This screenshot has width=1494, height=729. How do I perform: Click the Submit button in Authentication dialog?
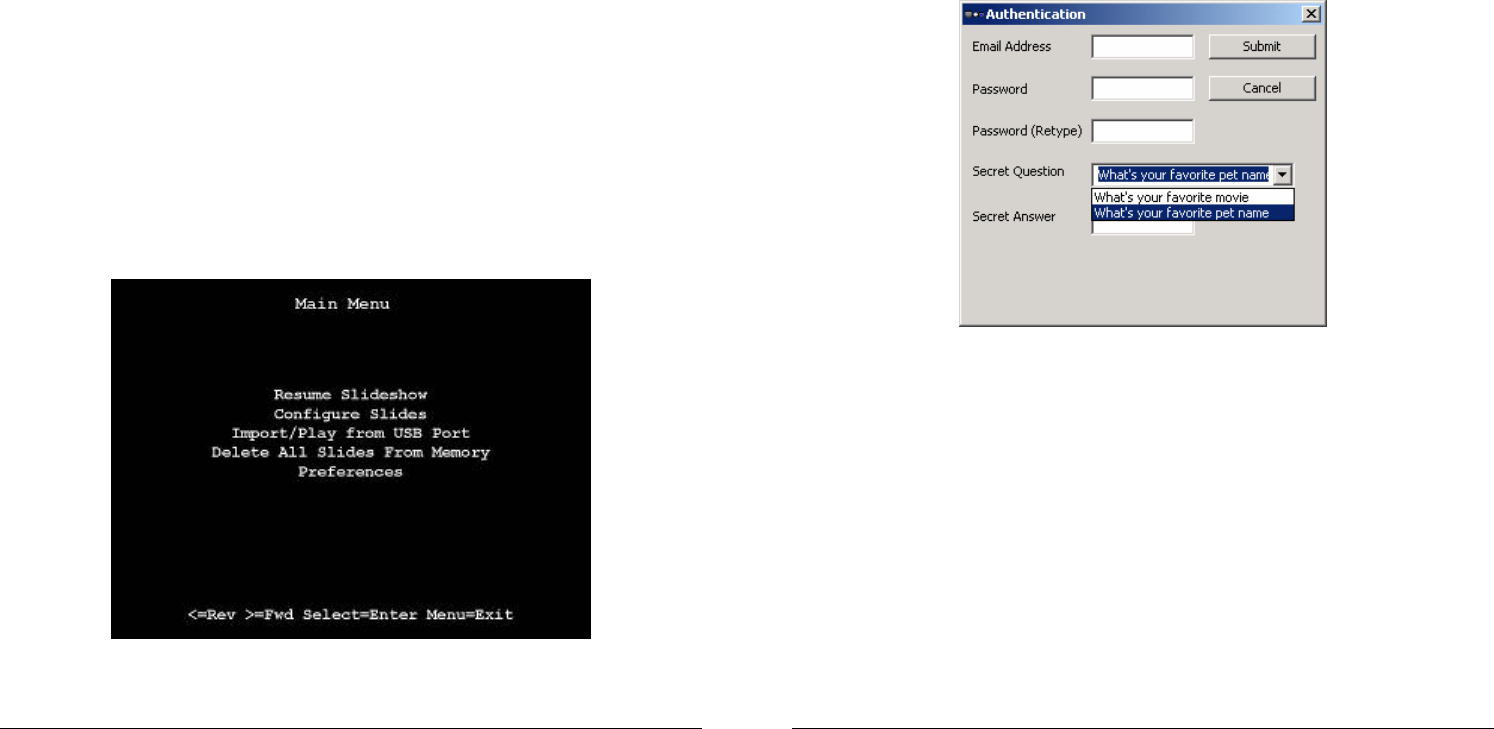coord(1262,46)
